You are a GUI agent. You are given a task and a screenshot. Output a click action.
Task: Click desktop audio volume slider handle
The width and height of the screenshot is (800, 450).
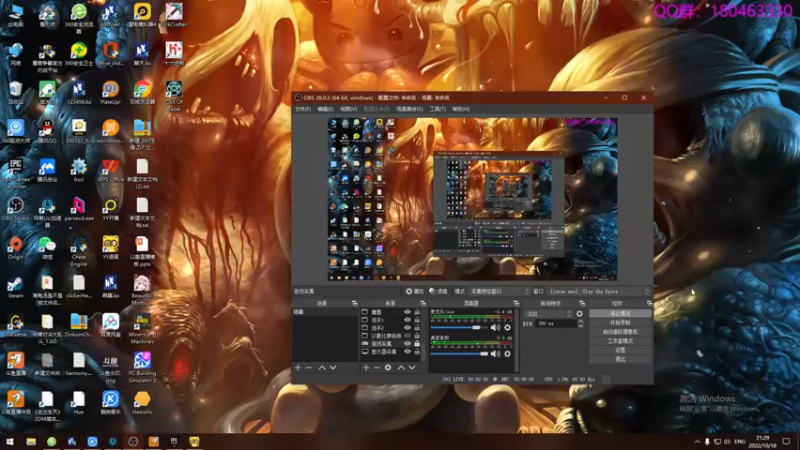tap(484, 354)
